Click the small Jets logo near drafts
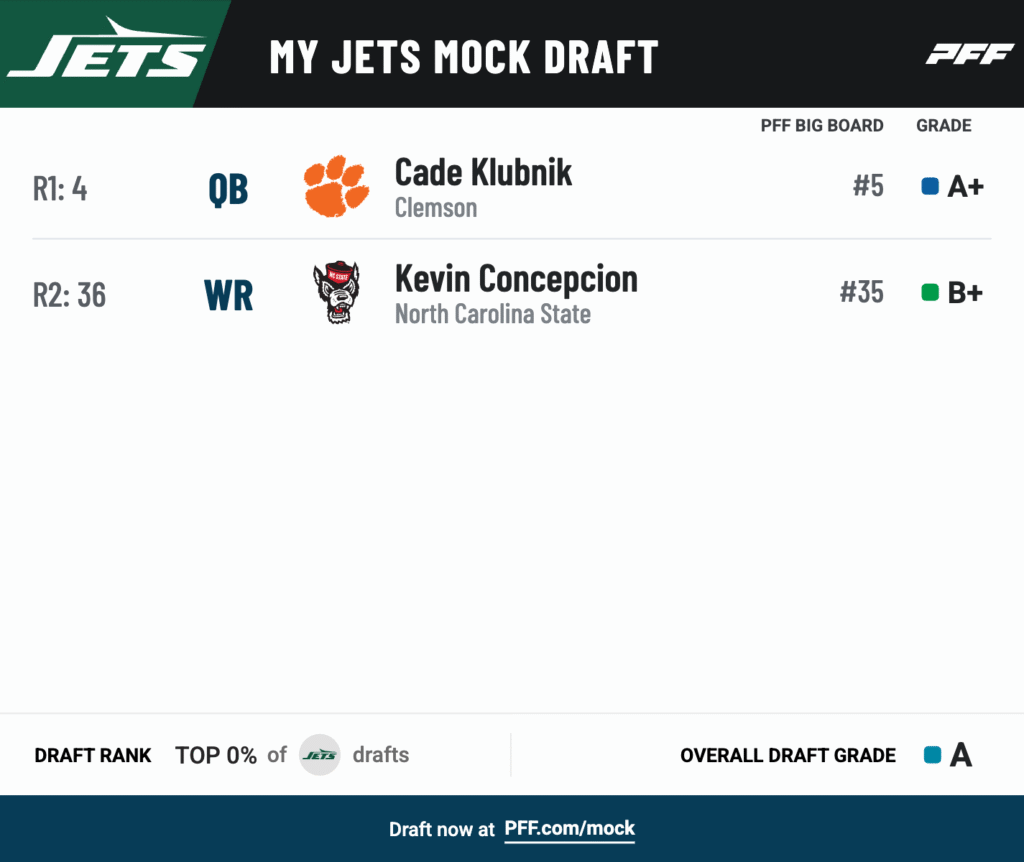 tap(319, 755)
